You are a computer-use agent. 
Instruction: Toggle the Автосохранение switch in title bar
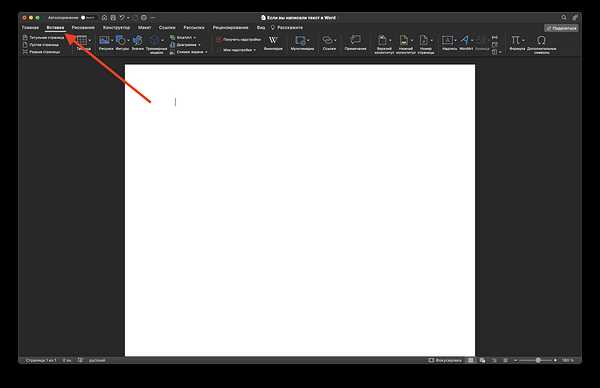(x=88, y=18)
